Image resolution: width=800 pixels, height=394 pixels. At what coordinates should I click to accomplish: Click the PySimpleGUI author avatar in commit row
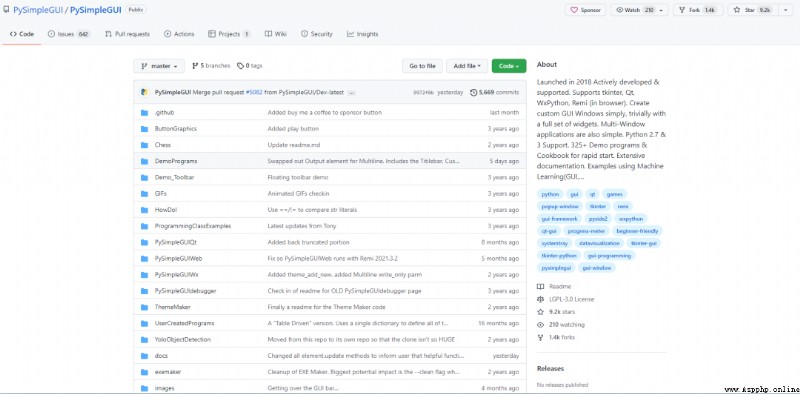coord(144,92)
